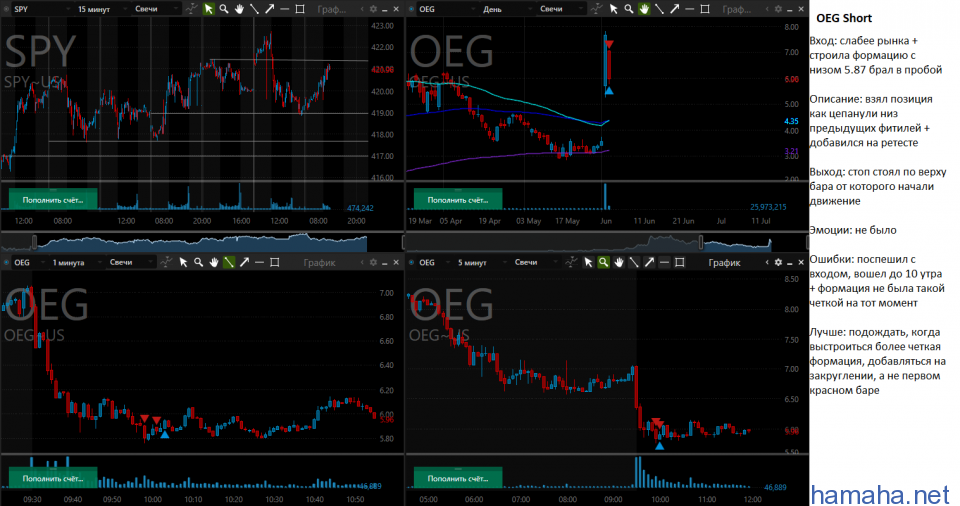The image size is (960, 506).
Task: Select the rectangle tool in OEG 1-minute chart
Action: pos(275,262)
